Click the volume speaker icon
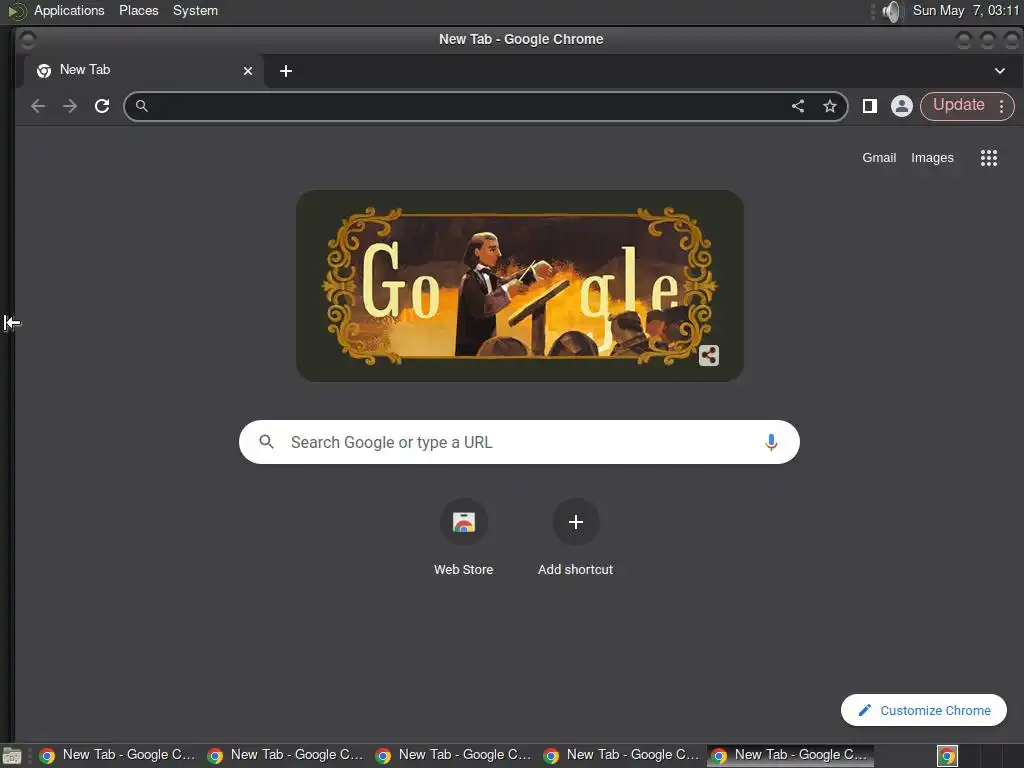 [x=891, y=11]
